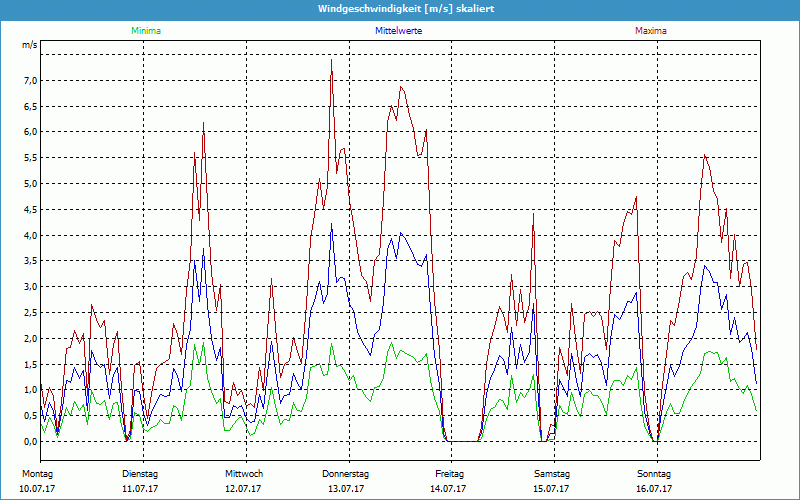Click the 0,5 y-axis value
The width and height of the screenshot is (800, 500).
tap(30, 416)
